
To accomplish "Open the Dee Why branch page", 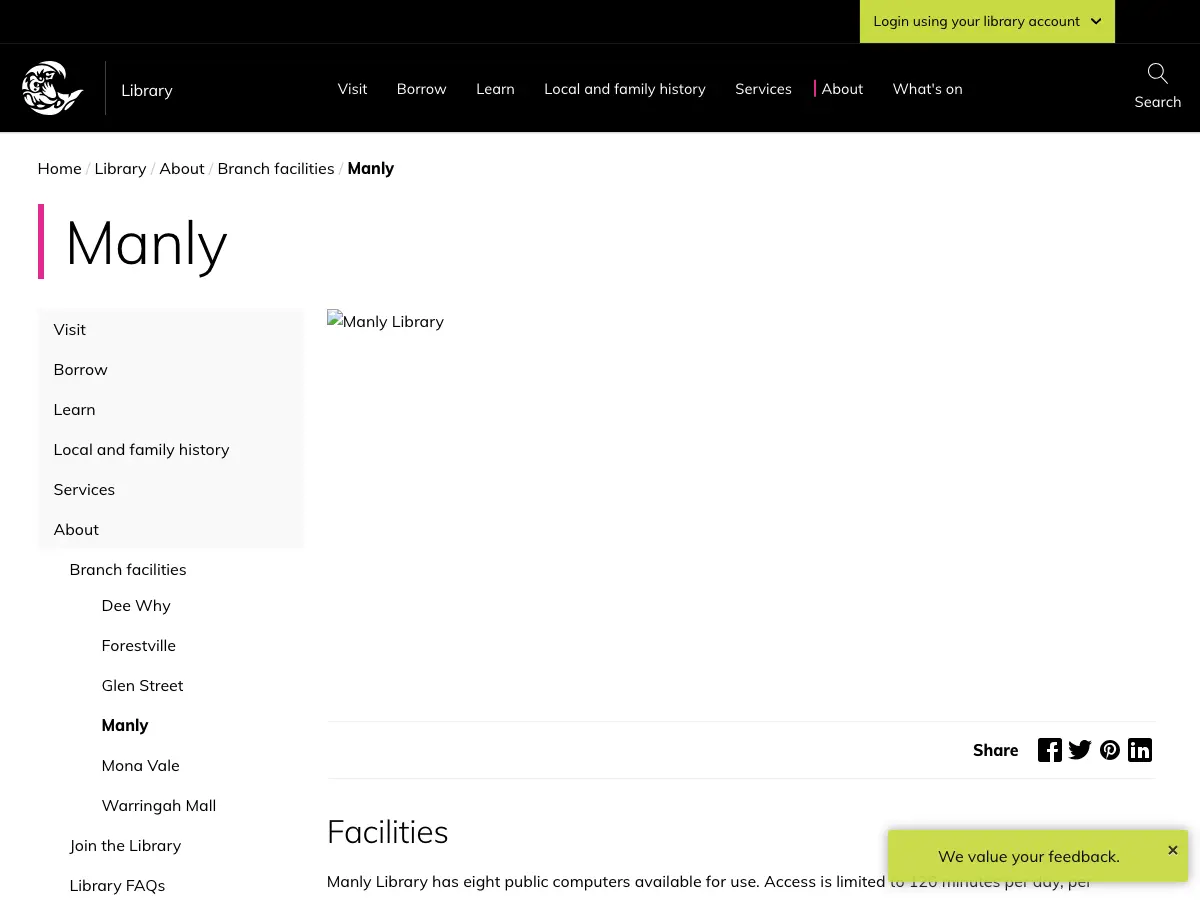I will 136,605.
